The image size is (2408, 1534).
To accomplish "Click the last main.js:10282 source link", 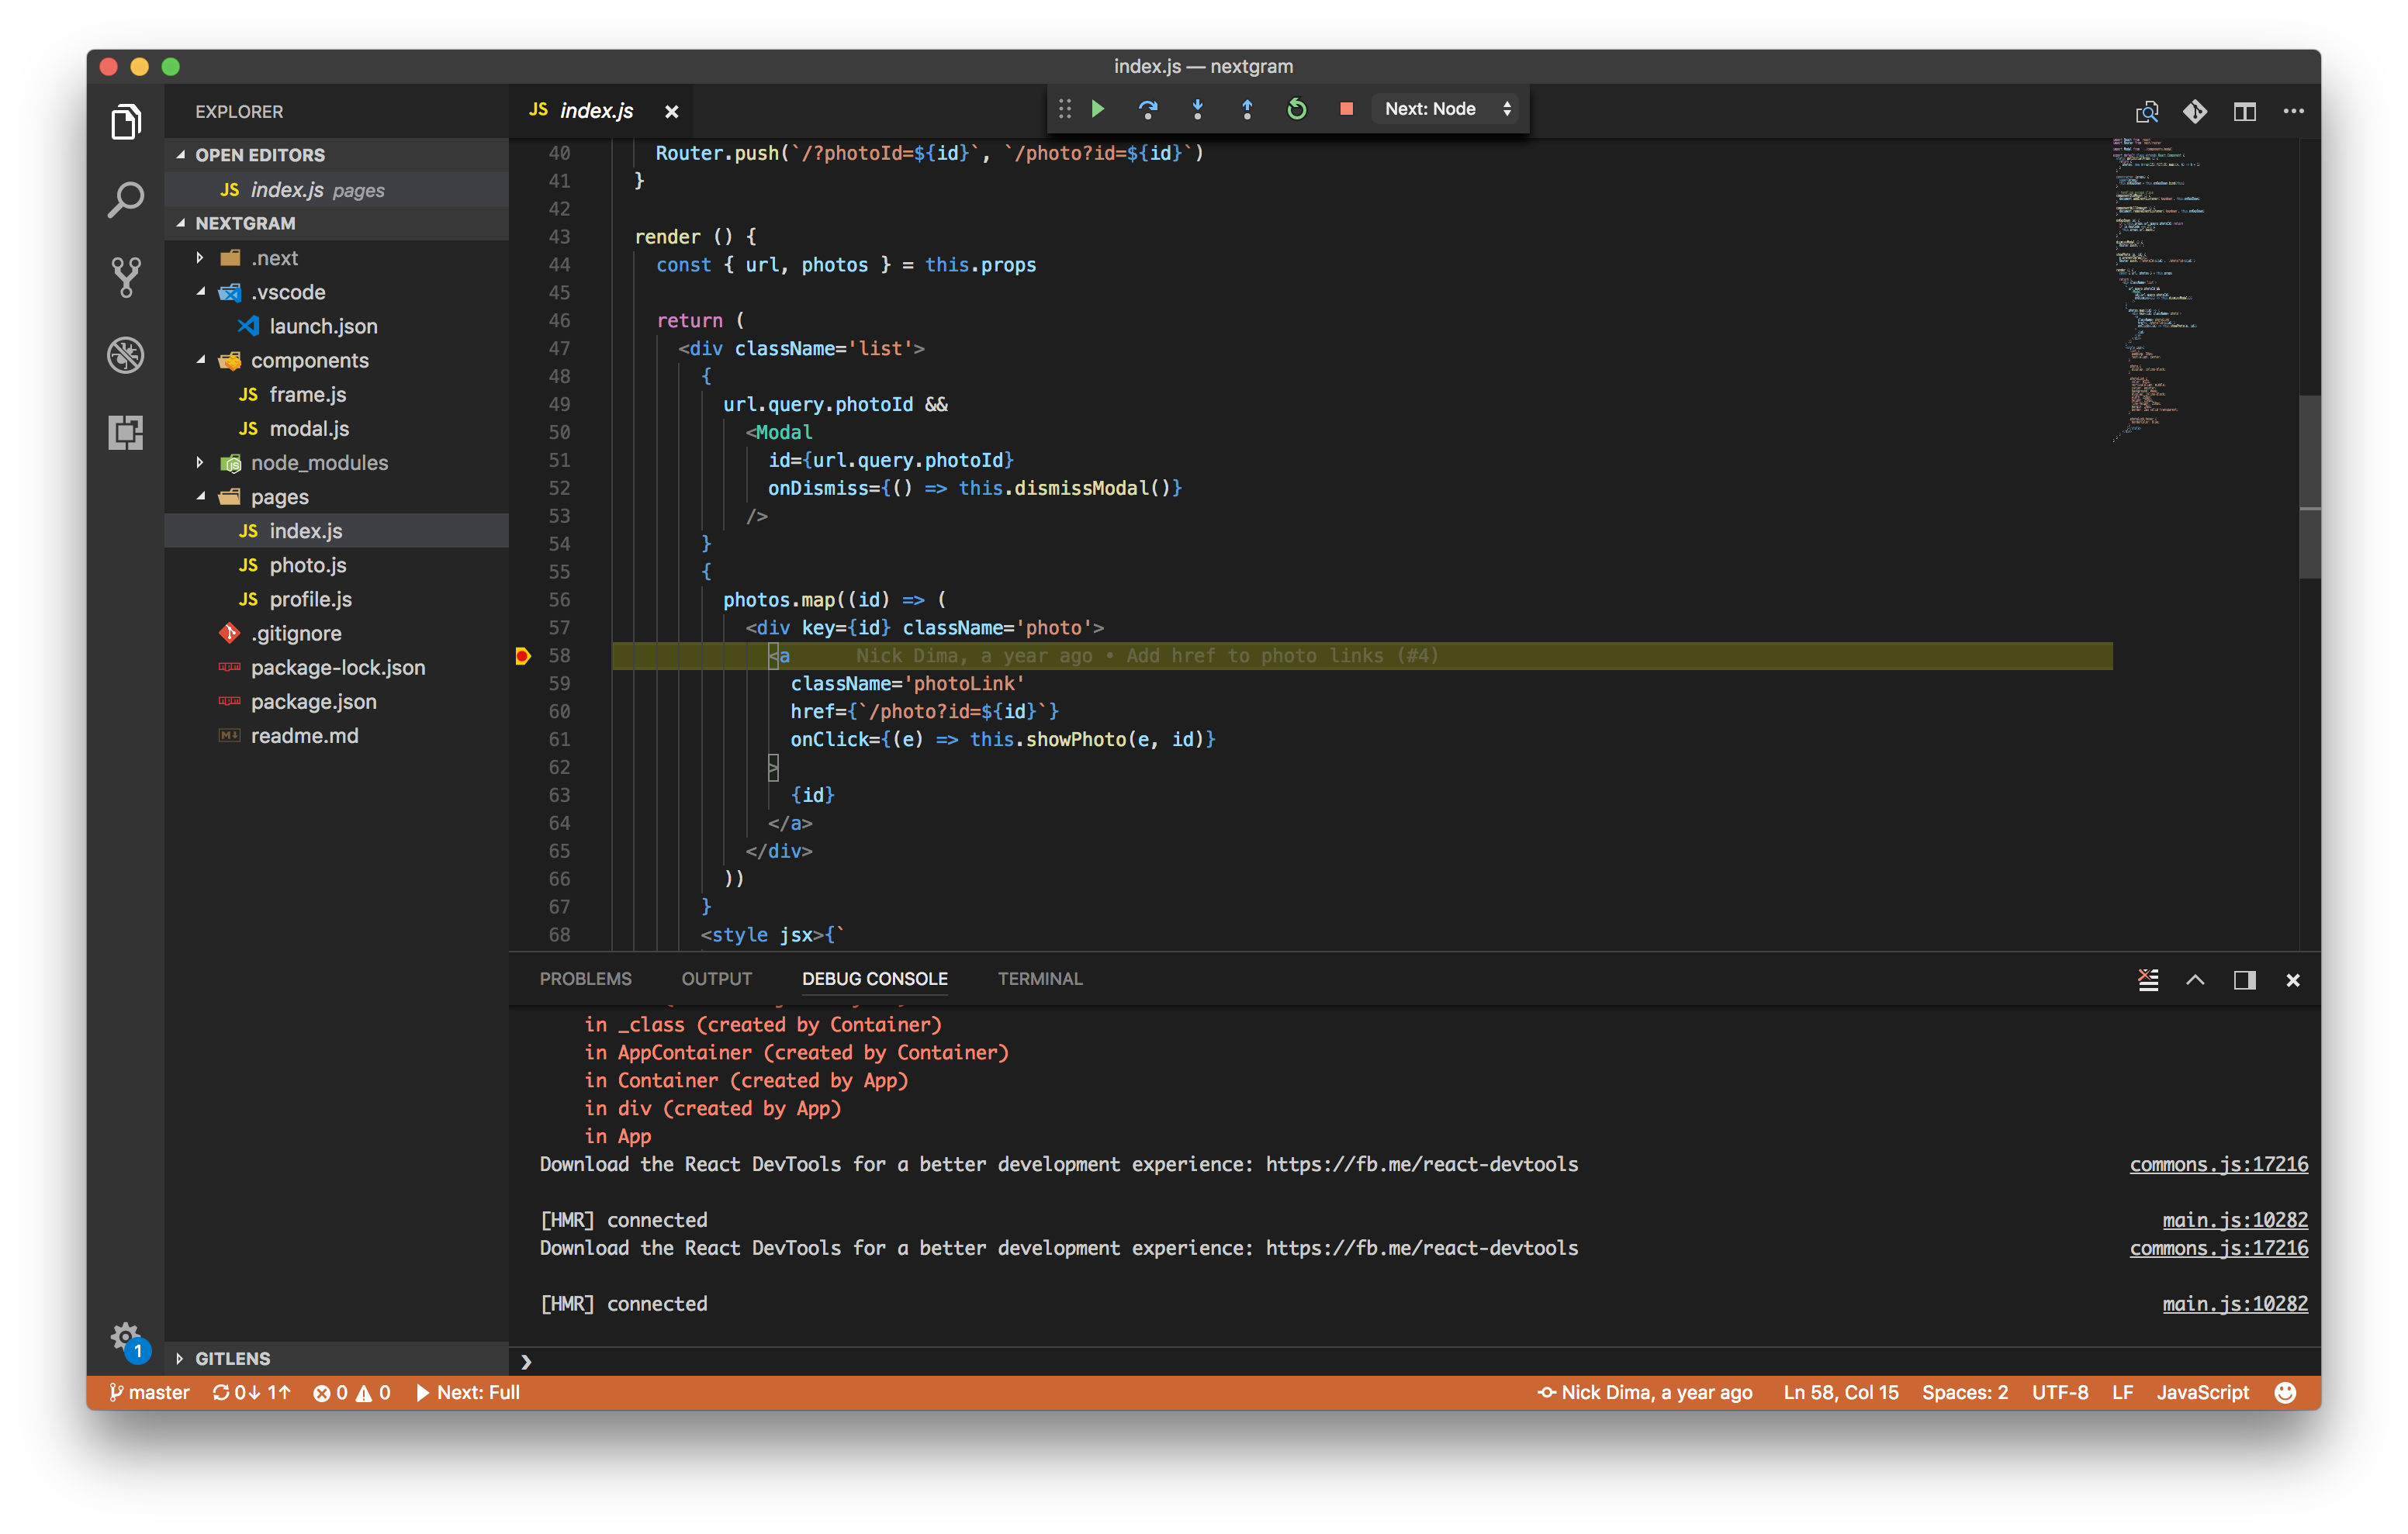I will point(2234,1304).
